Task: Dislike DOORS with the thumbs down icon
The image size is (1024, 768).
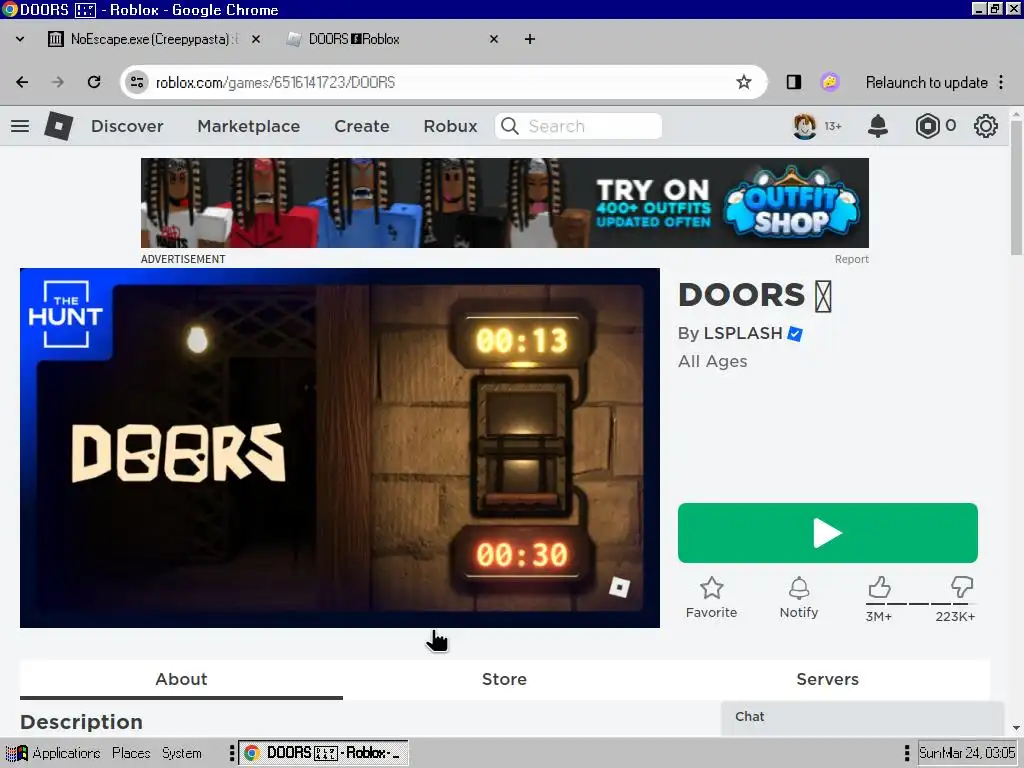Action: click(961, 587)
